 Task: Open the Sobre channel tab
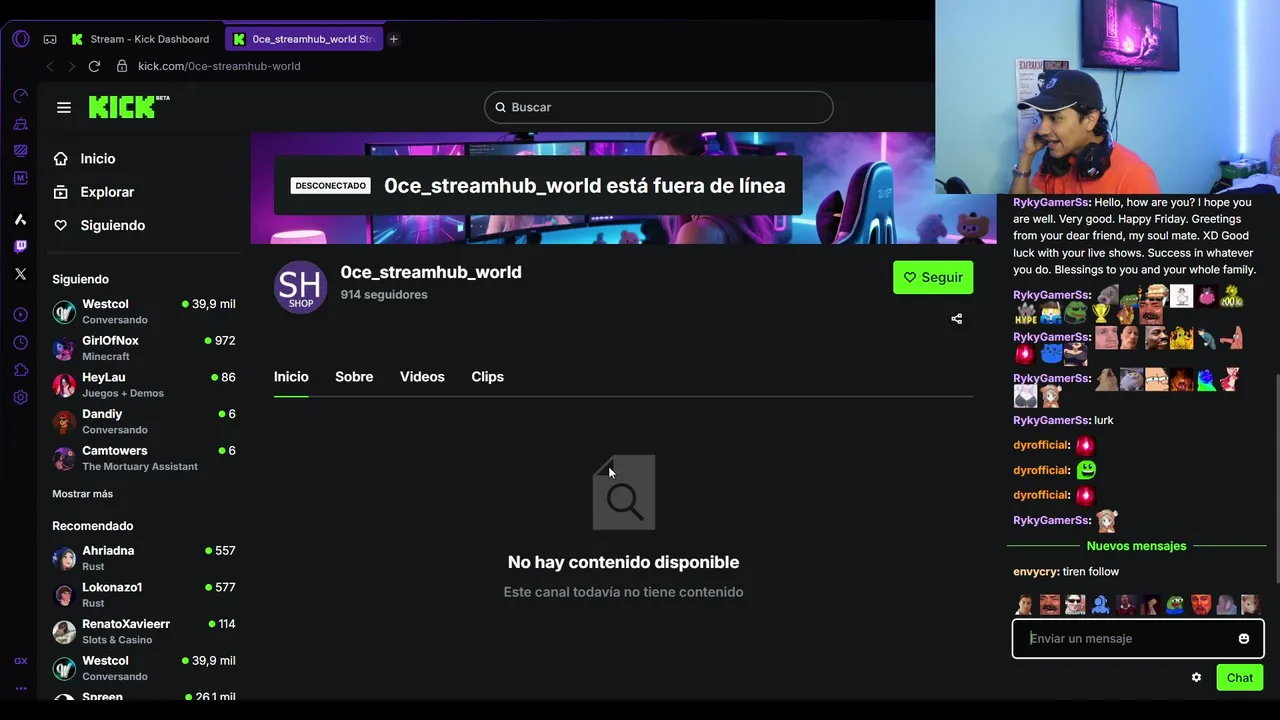tap(354, 377)
